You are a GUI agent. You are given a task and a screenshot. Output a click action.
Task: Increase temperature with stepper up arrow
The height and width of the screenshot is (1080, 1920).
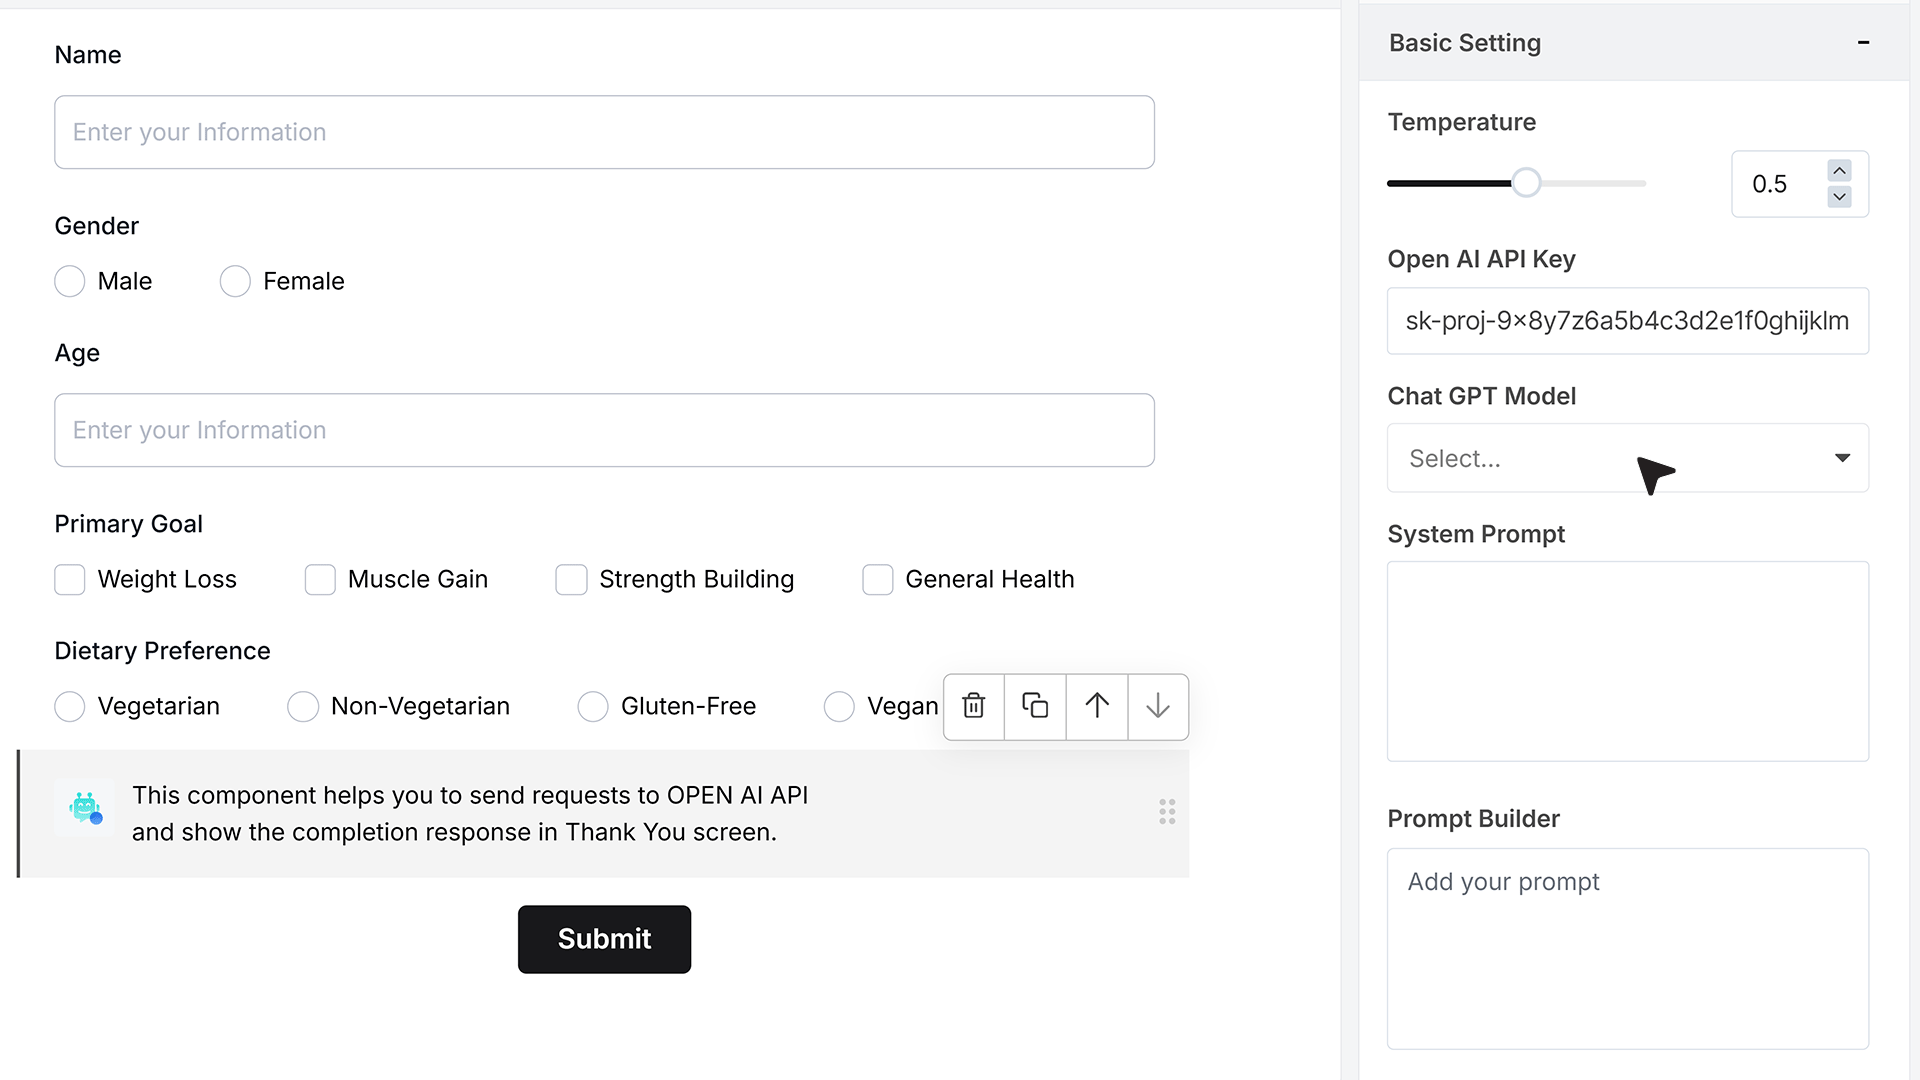1839,171
